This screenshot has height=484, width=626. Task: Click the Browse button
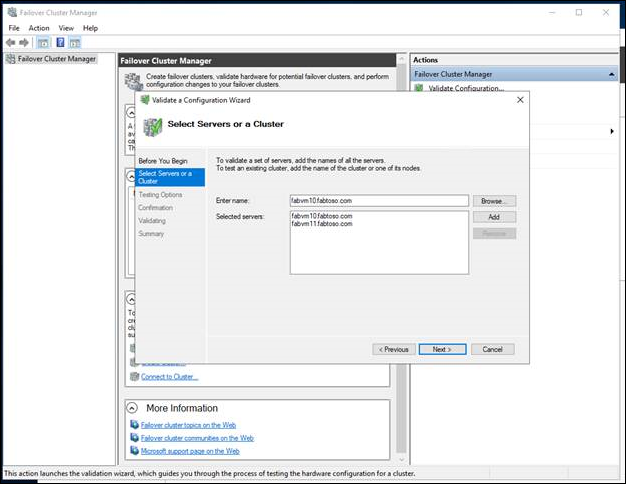coord(494,201)
